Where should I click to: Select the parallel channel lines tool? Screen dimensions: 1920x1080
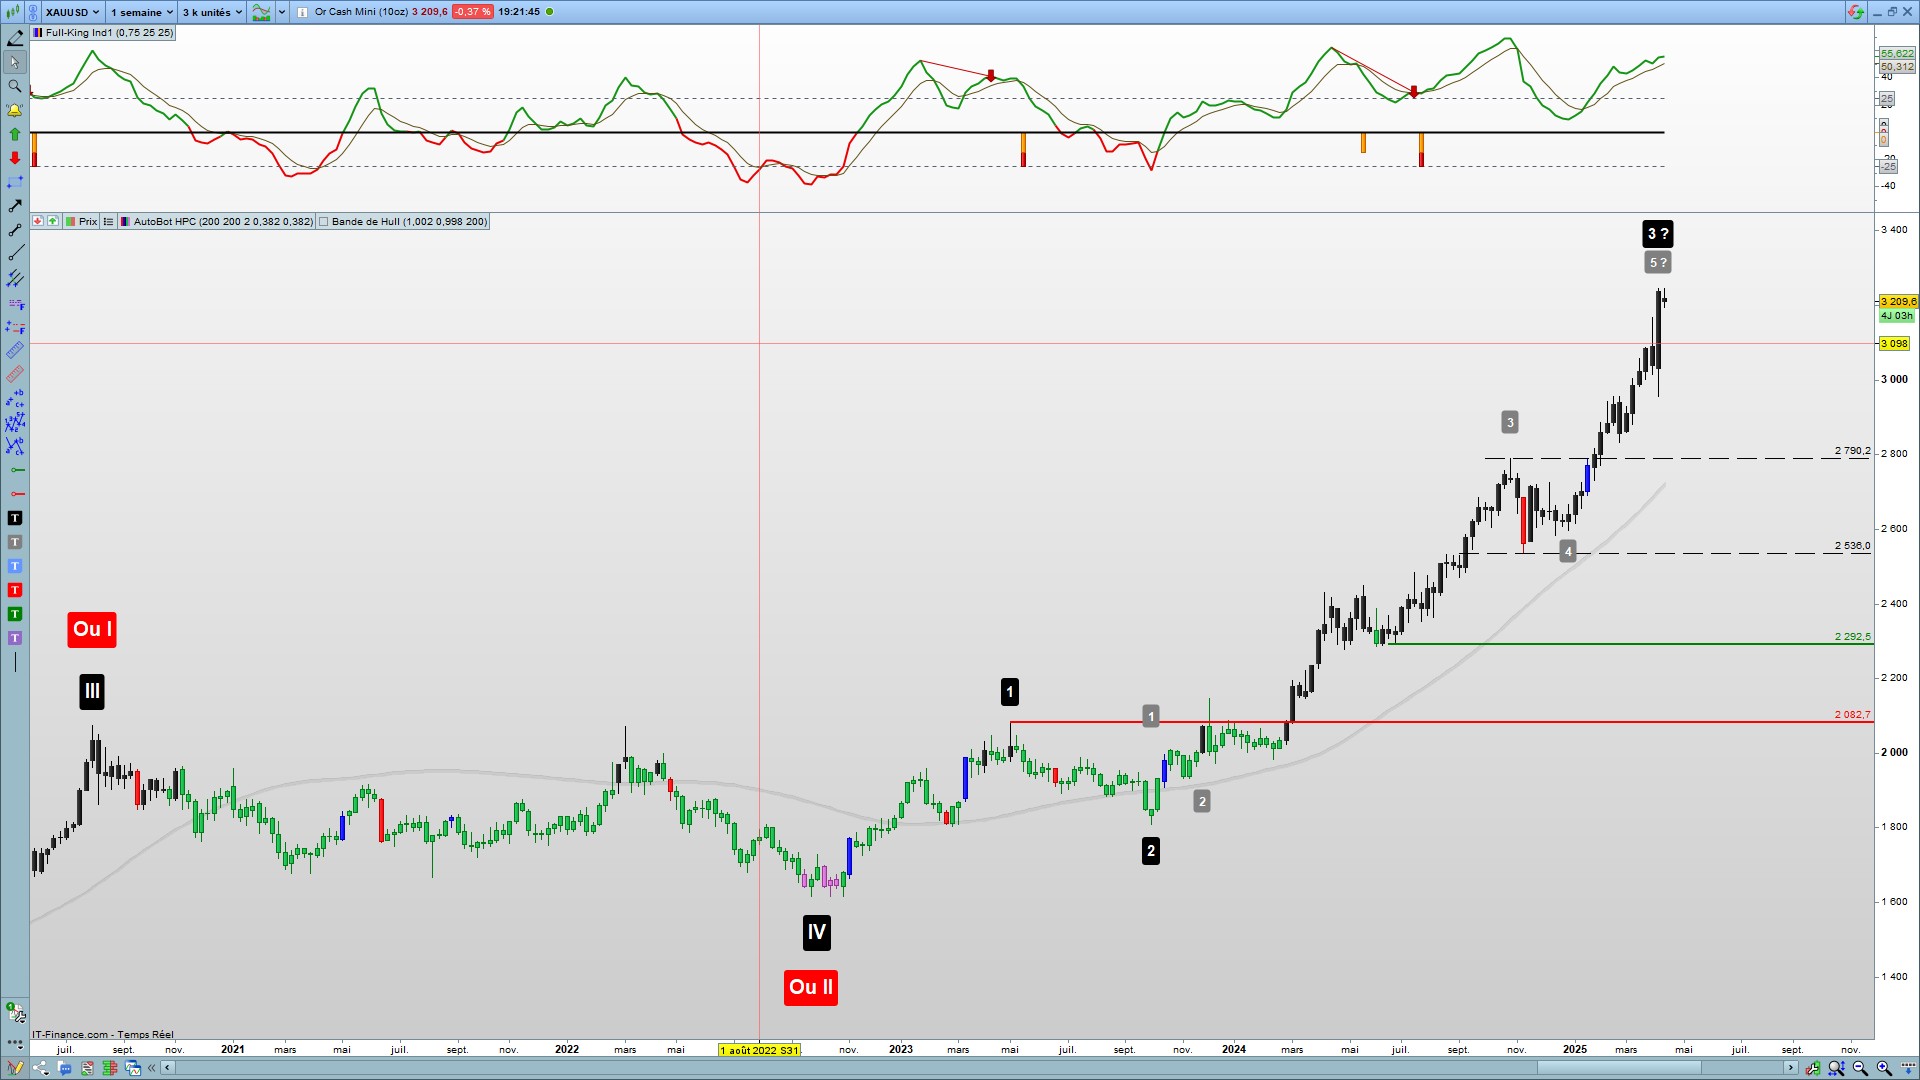[15, 278]
